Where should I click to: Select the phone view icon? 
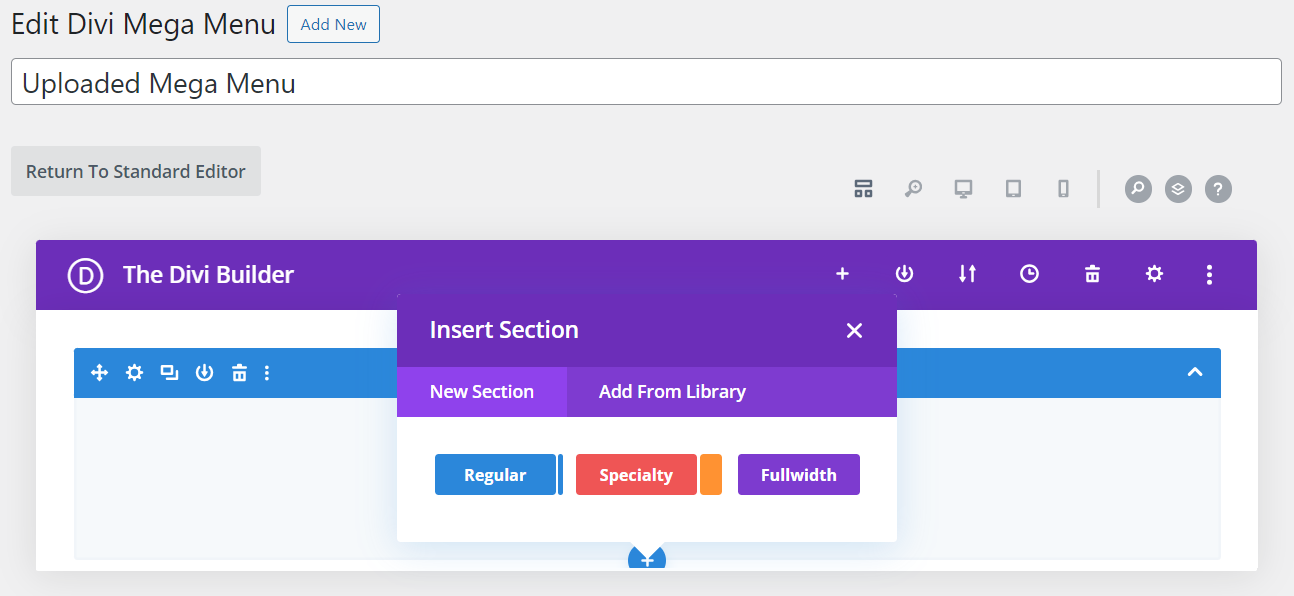(x=1063, y=189)
